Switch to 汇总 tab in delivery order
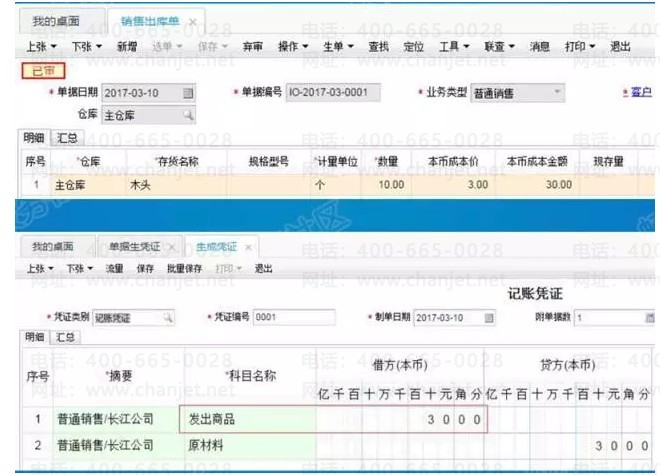Screen dimensions: 660x475 pos(67,138)
